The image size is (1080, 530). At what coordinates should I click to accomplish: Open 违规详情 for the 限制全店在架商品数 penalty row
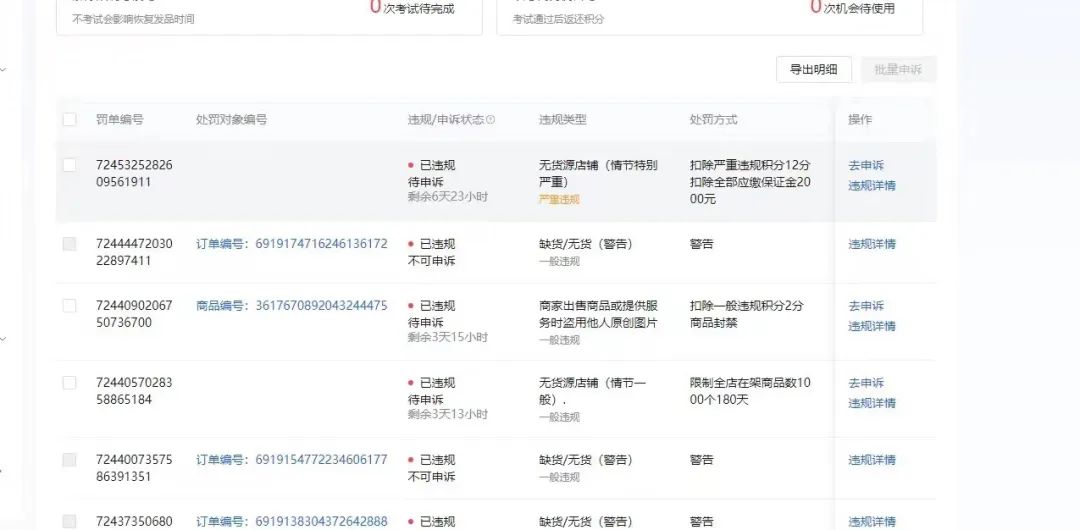click(871, 403)
